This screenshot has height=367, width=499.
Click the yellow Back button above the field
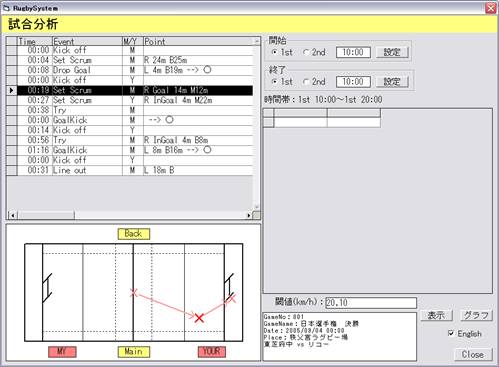(x=134, y=234)
